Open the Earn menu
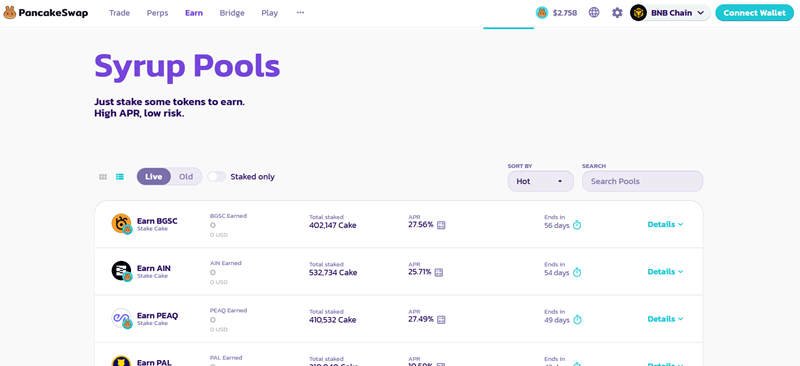This screenshot has width=800, height=366. coord(194,13)
